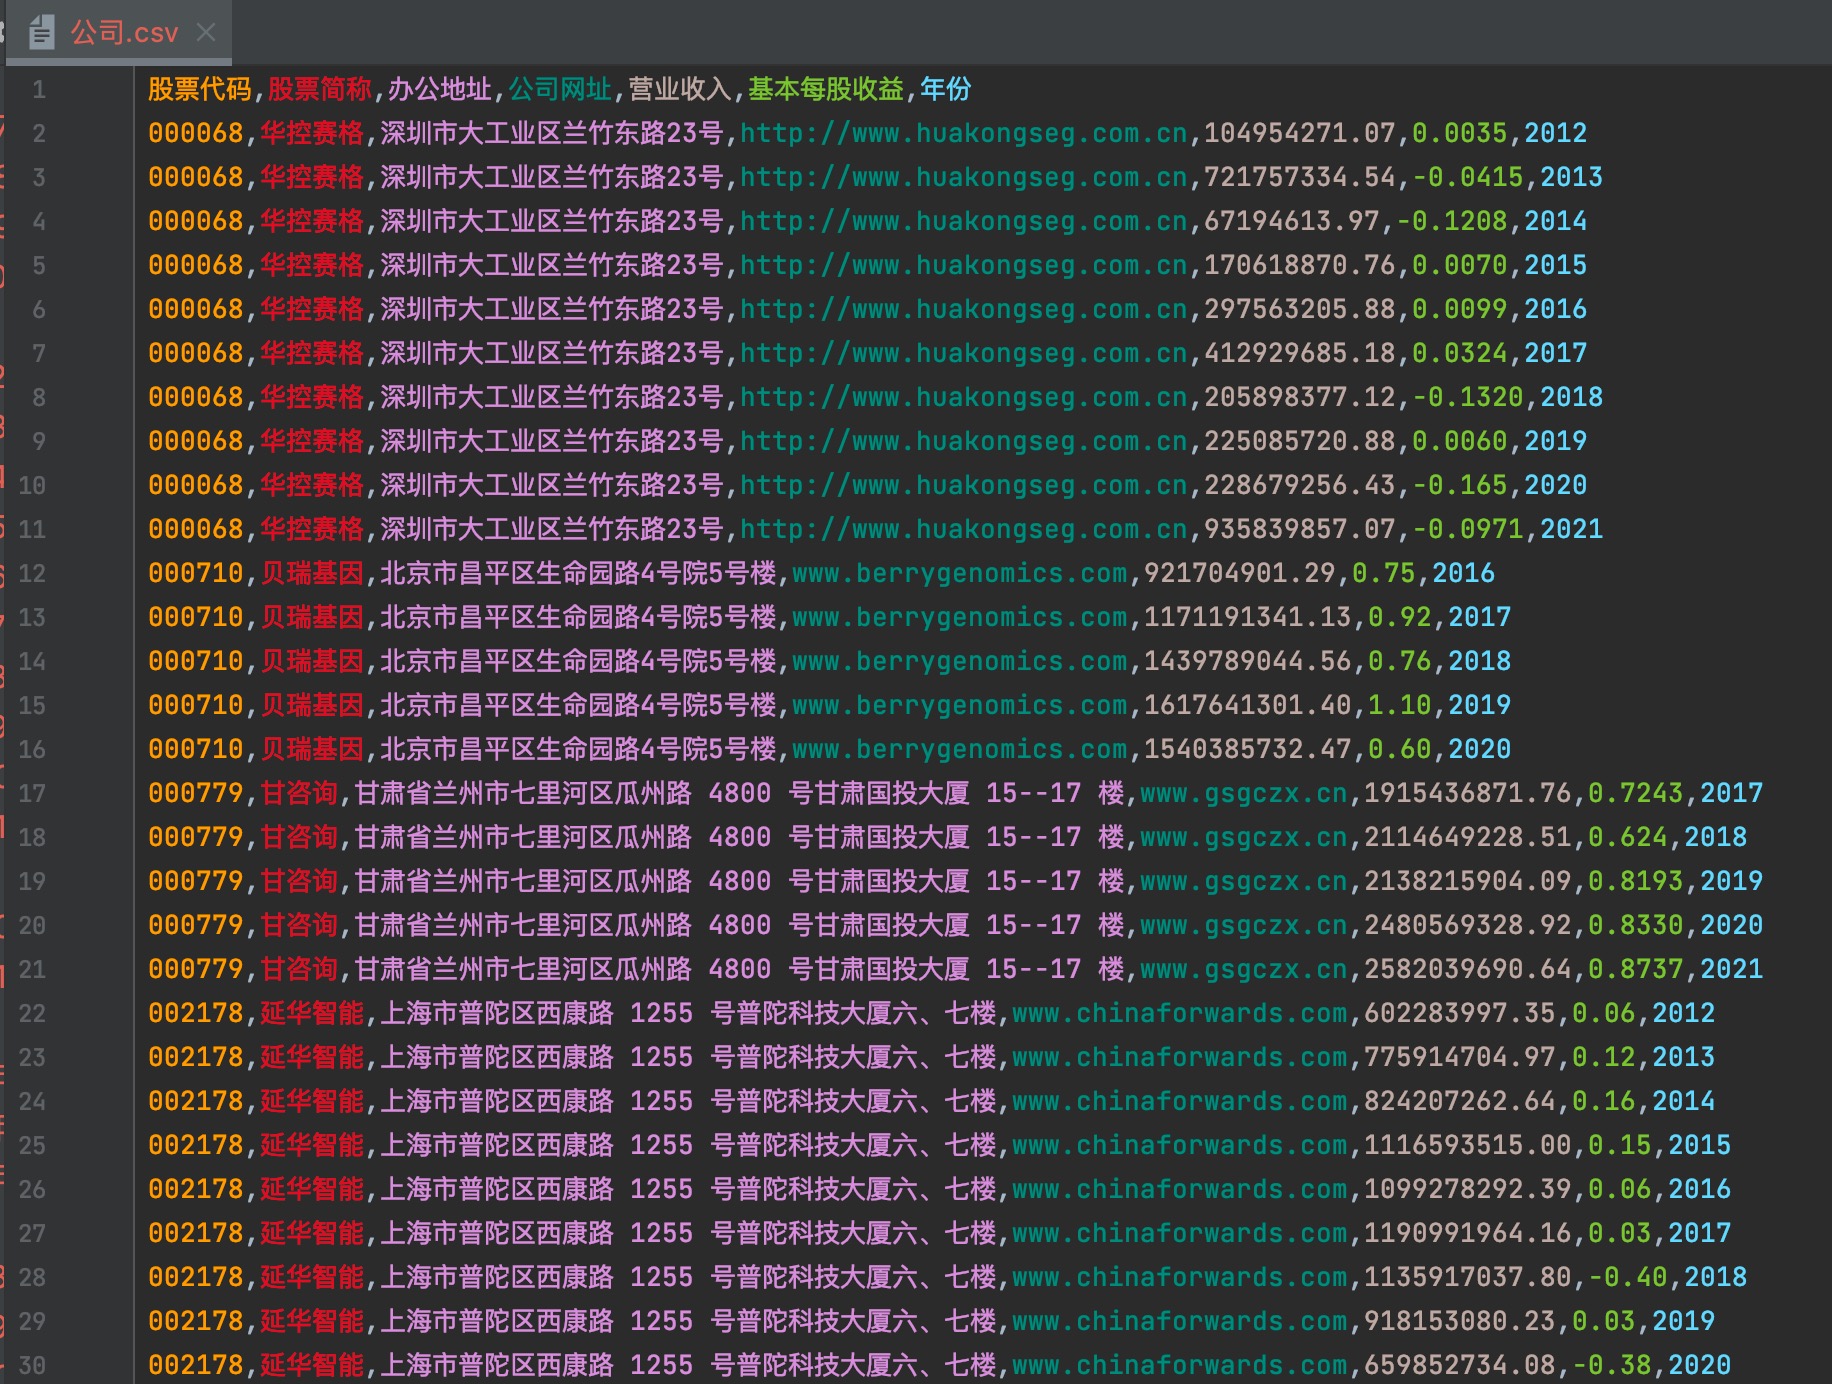Click header field 股票简称
The width and height of the screenshot is (1832, 1384).
(320, 89)
